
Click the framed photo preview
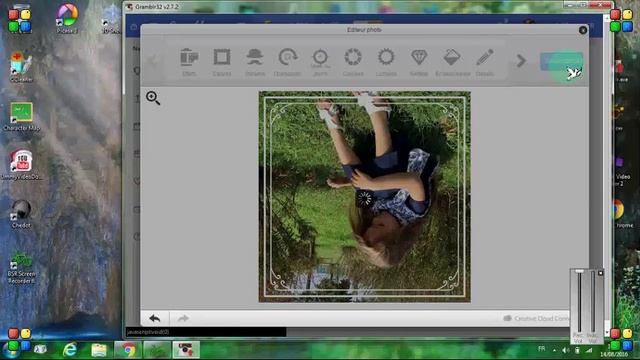(364, 197)
